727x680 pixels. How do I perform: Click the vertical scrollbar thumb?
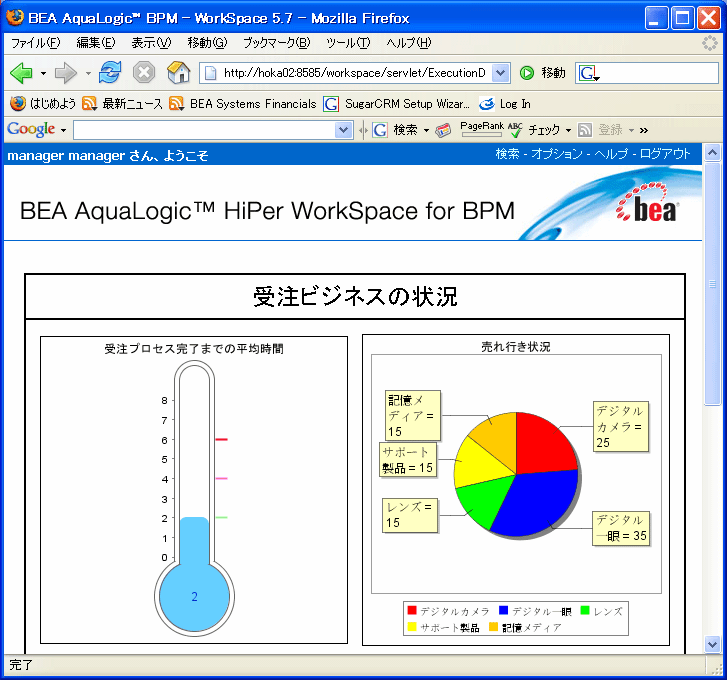[712, 284]
